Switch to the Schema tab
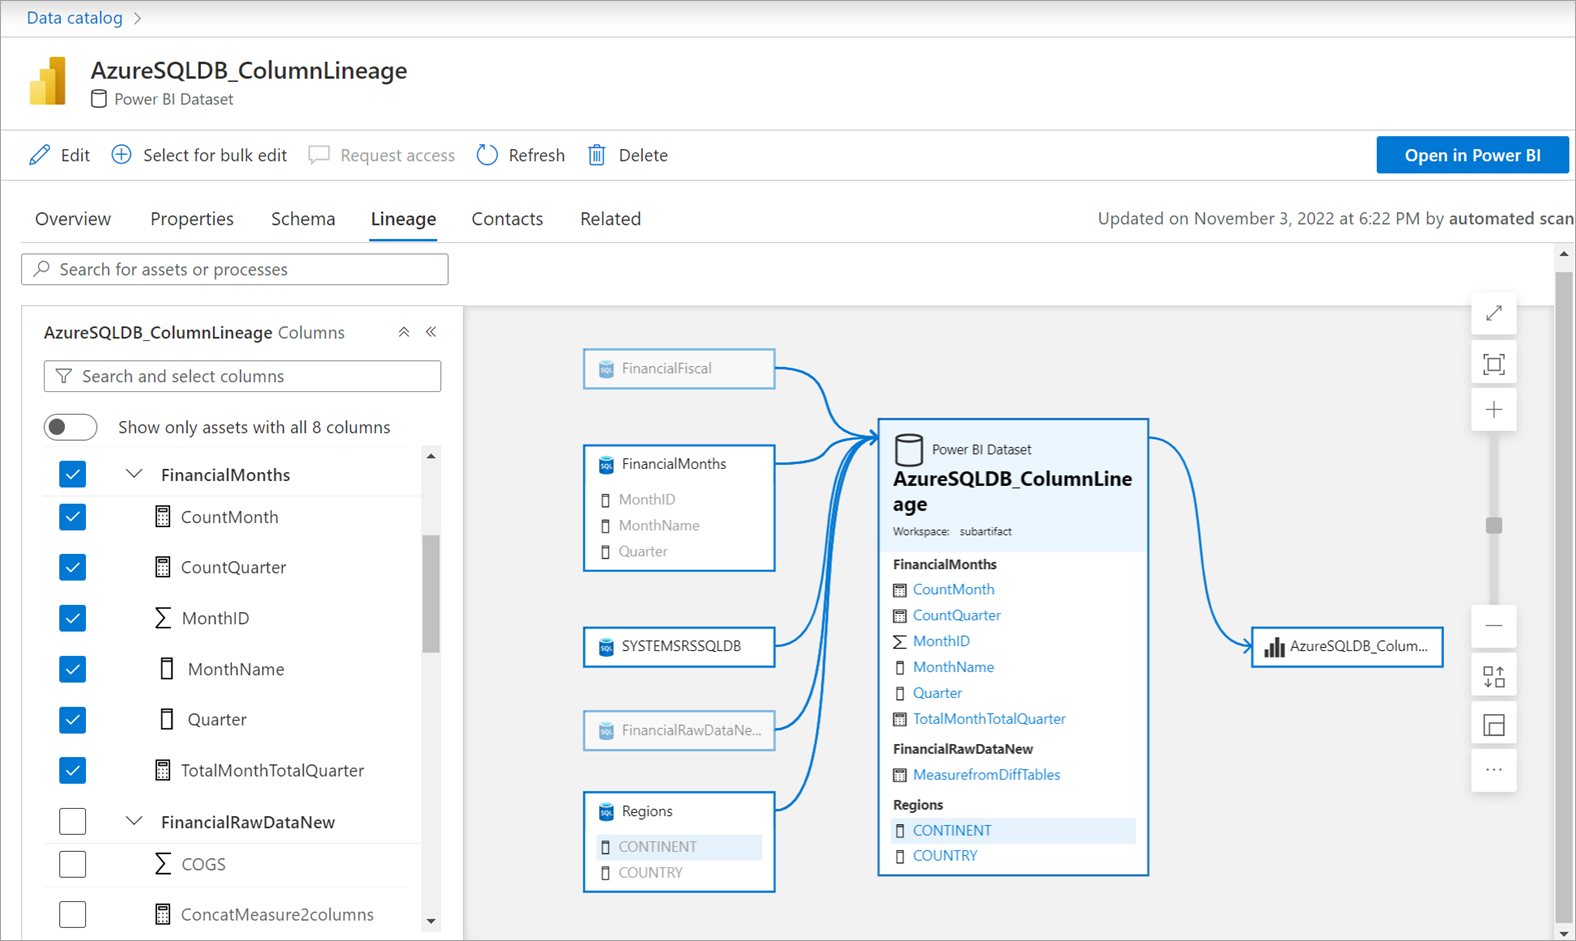Viewport: 1576px width, 941px height. click(303, 219)
